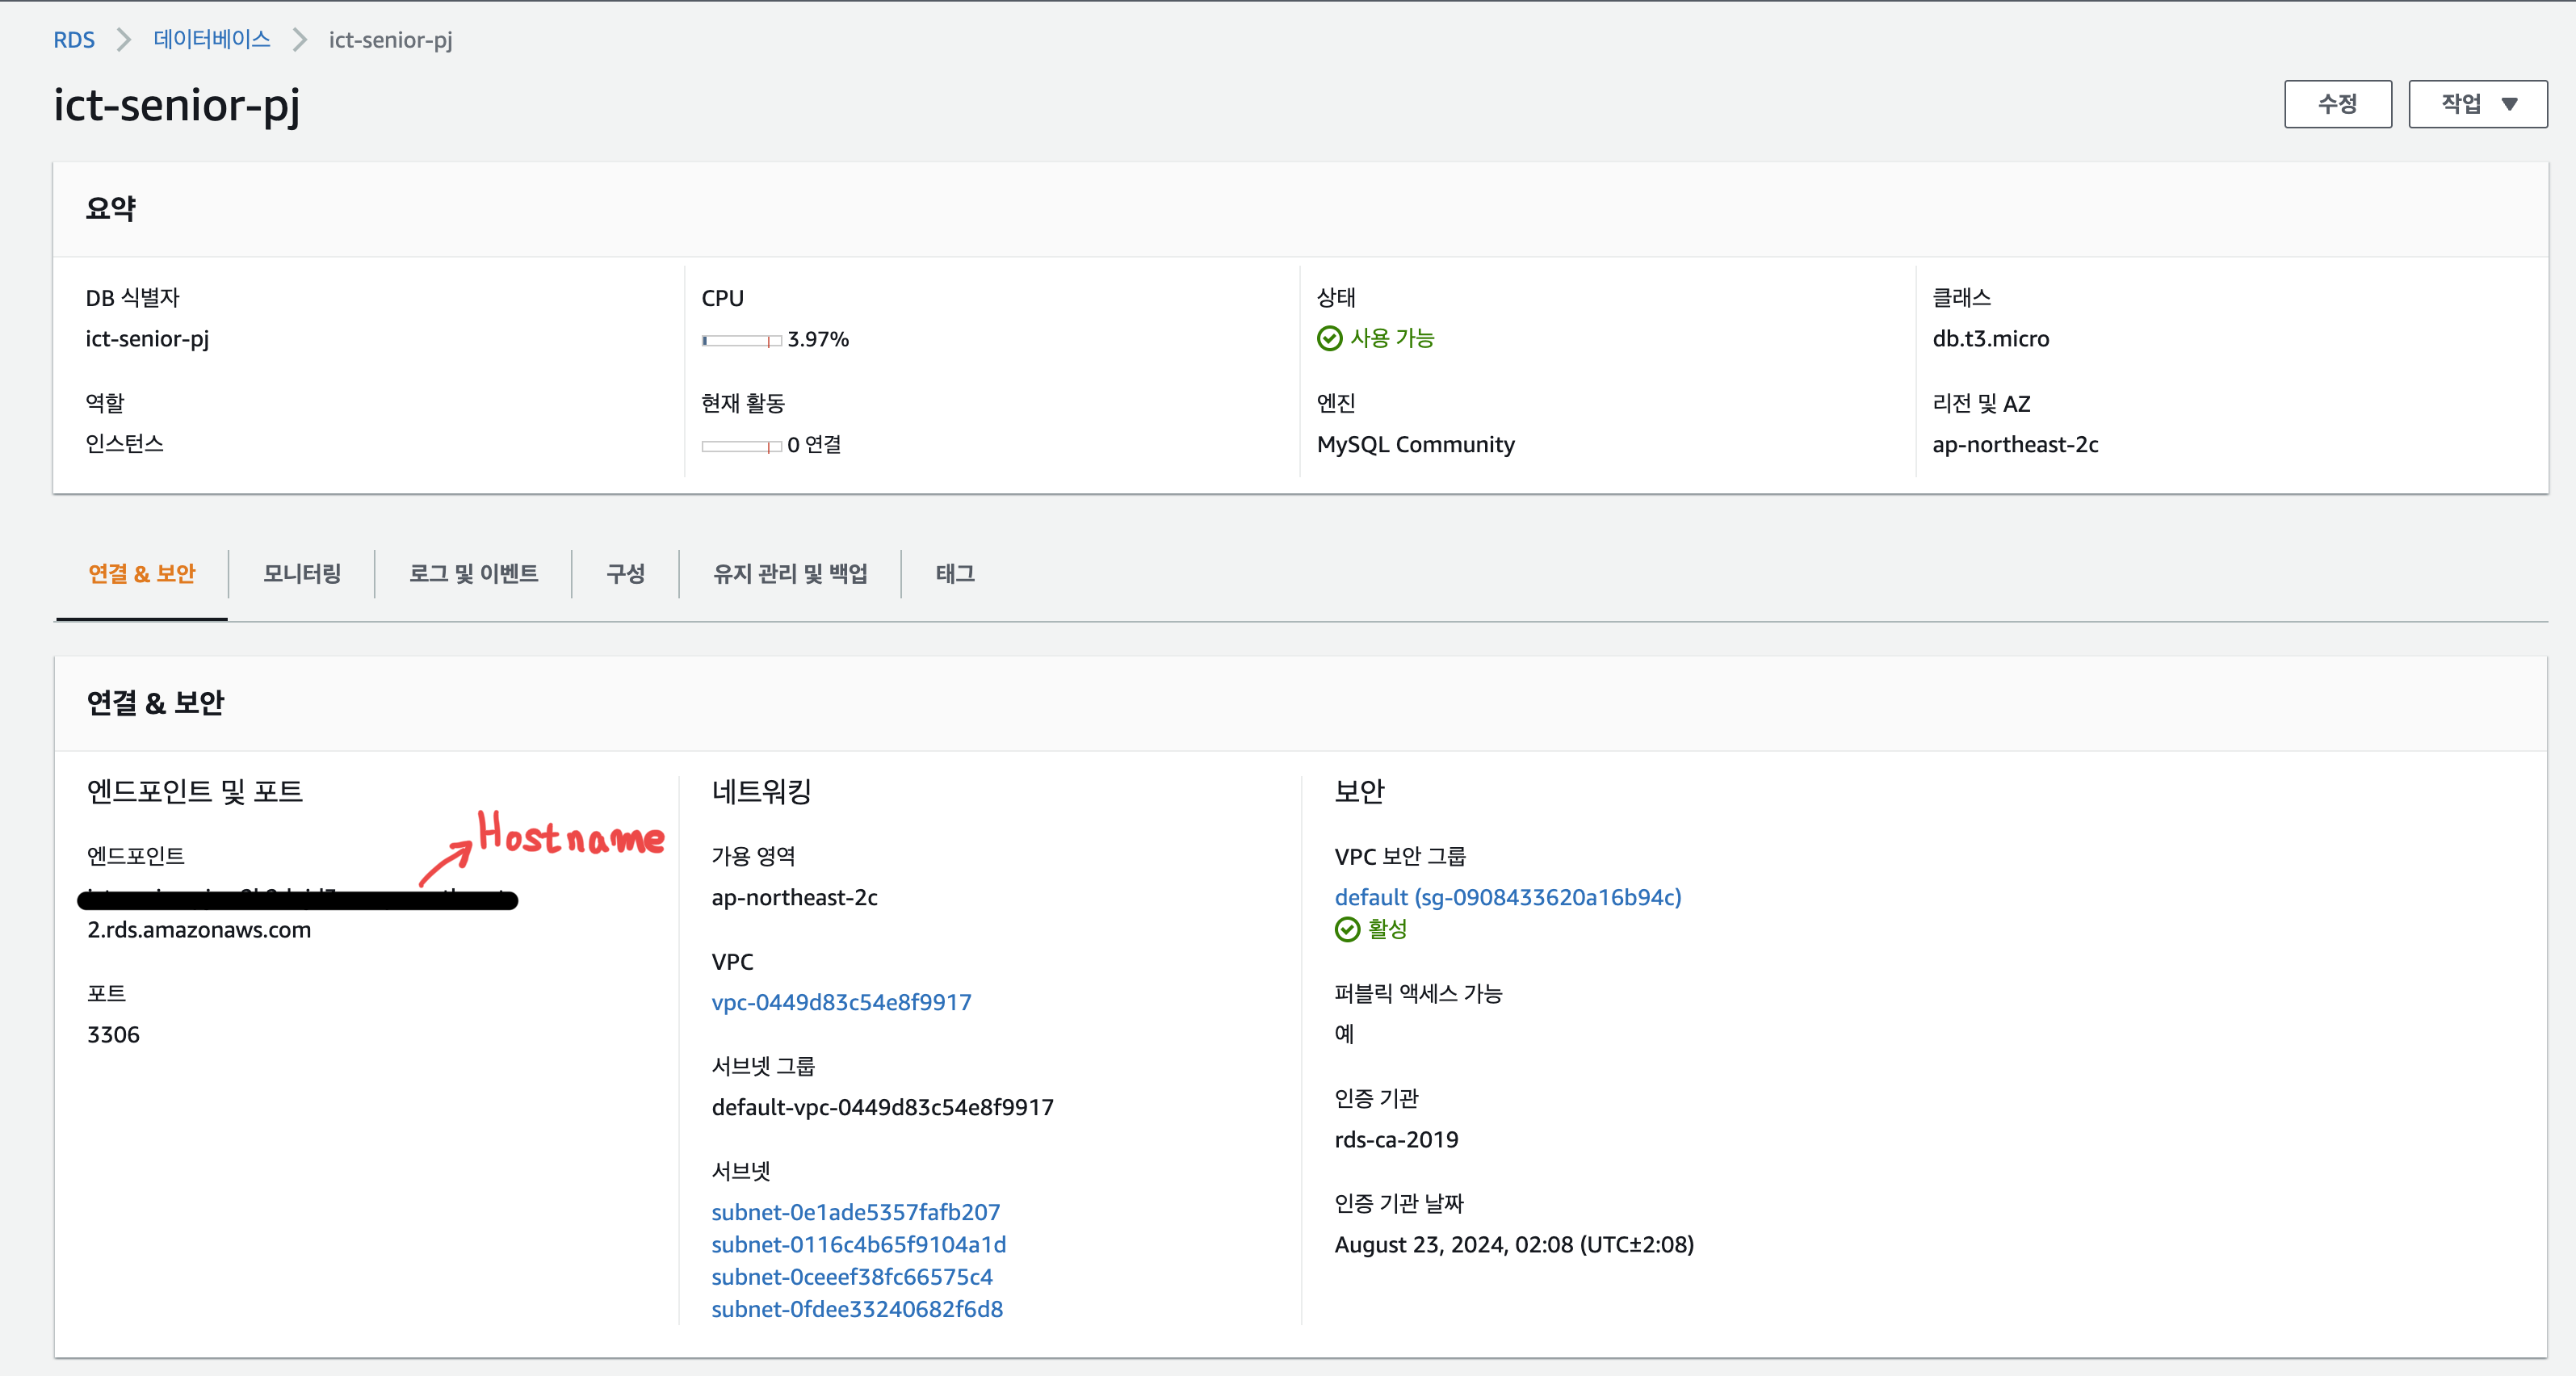The width and height of the screenshot is (2576, 1376).
Task: Go to RDS breadcrumb link
Action: (x=74, y=40)
